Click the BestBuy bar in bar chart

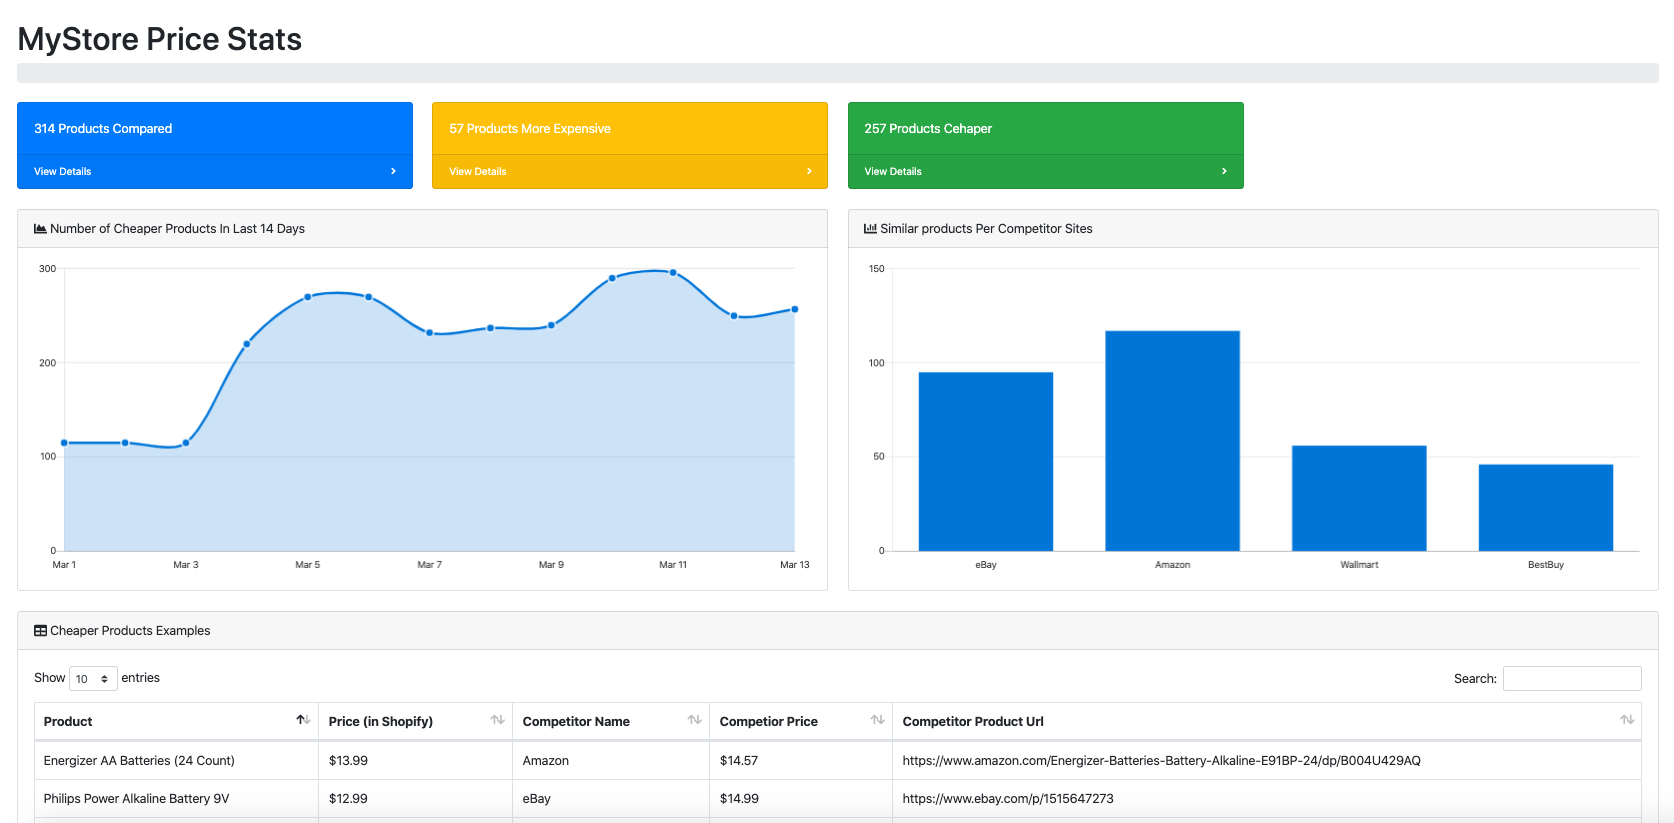pos(1546,508)
